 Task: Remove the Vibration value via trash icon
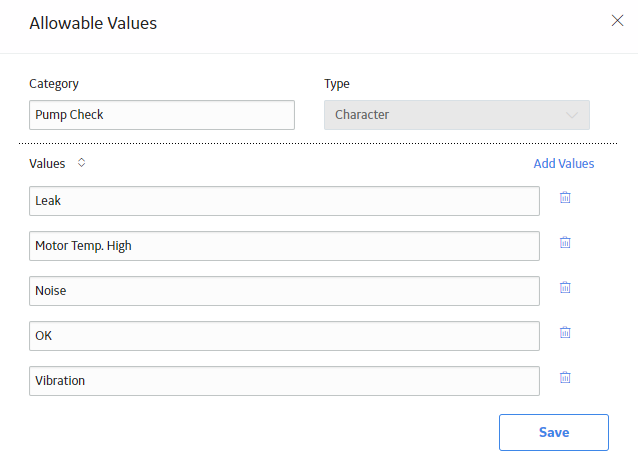point(565,377)
